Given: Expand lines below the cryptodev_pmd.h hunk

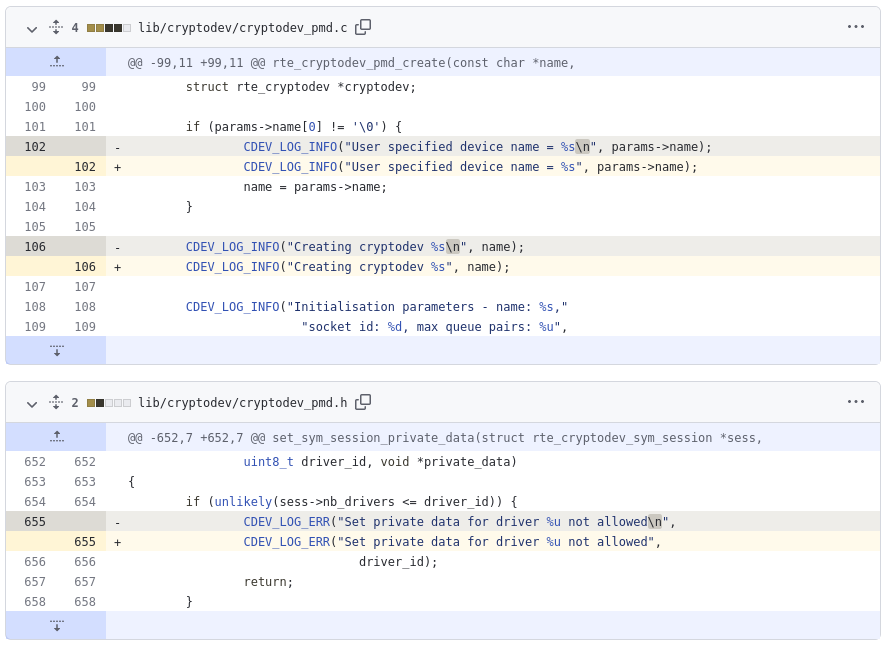Looking at the screenshot, I should [56, 625].
